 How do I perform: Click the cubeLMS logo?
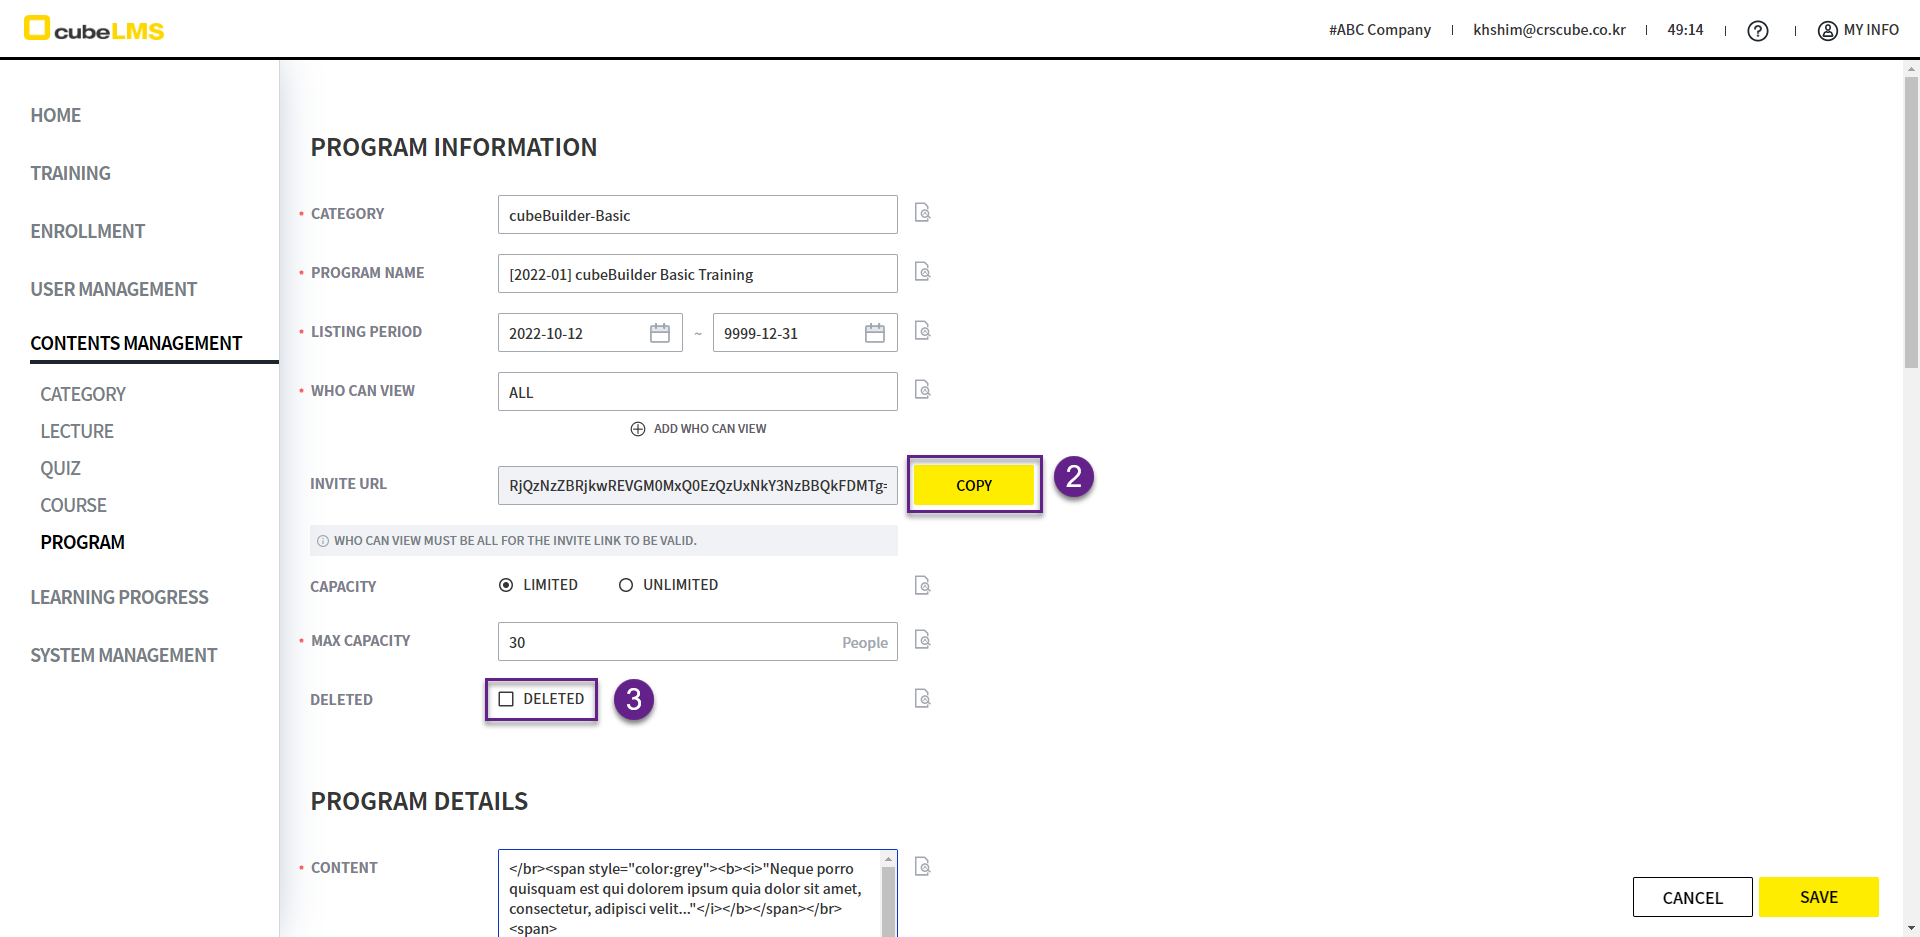pyautogui.click(x=94, y=29)
